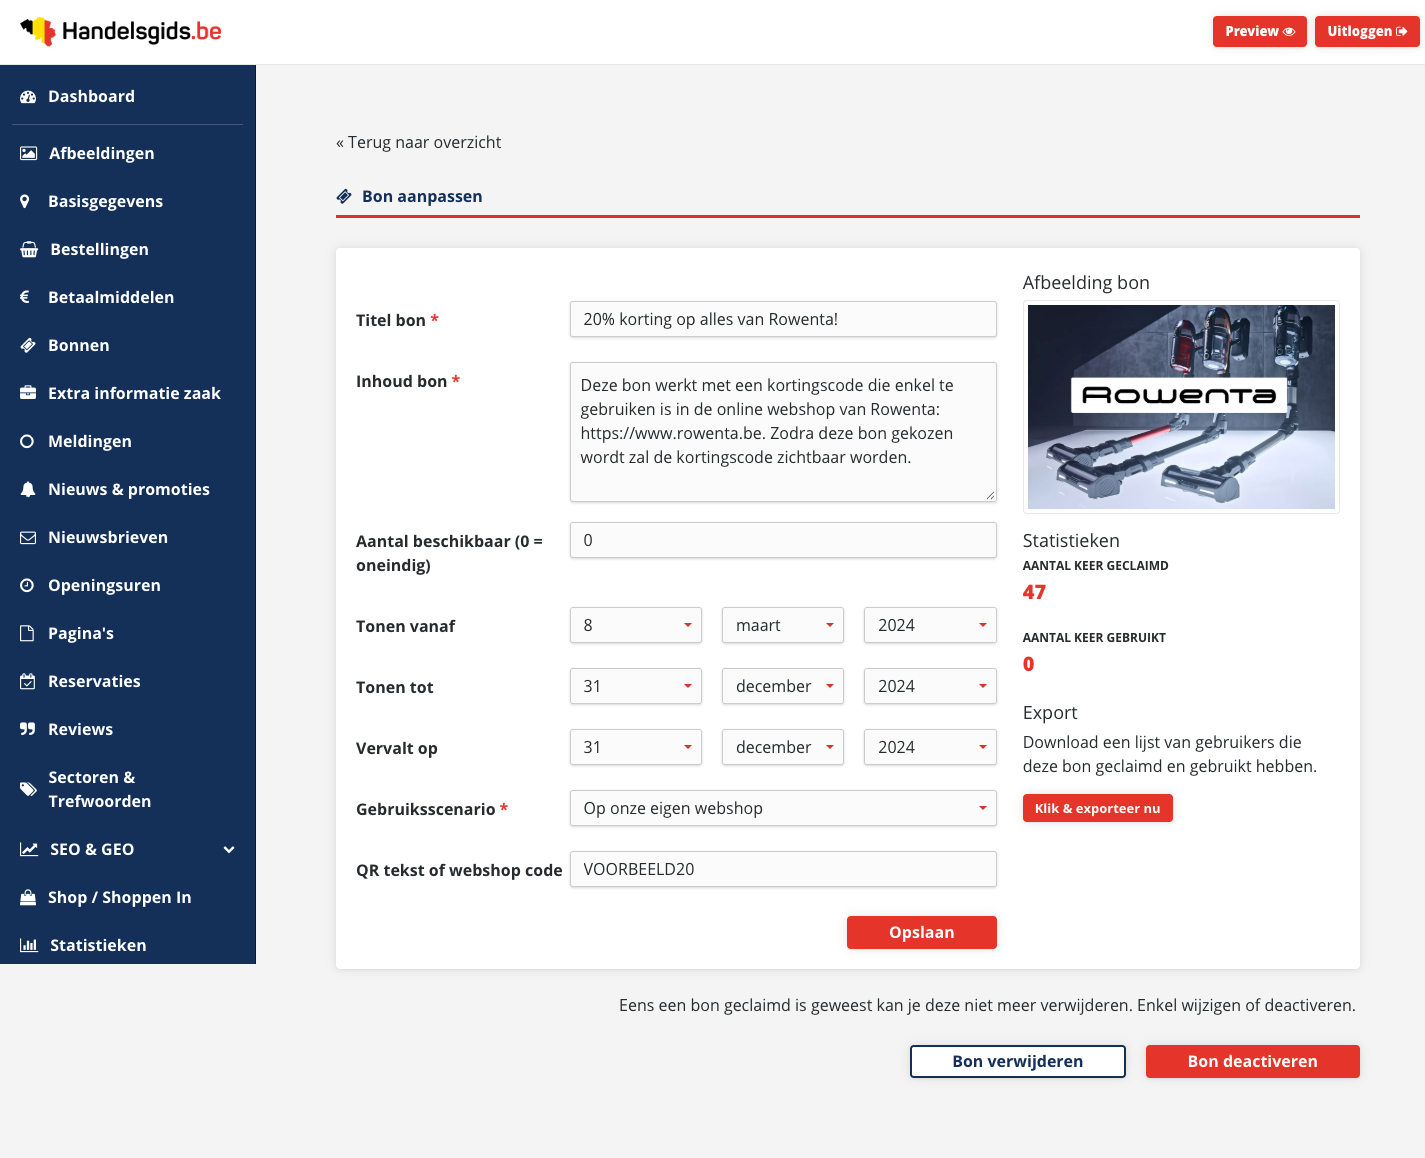Open the Tonen tot day dropdown
Screen dimensions: 1425x1158
point(636,686)
